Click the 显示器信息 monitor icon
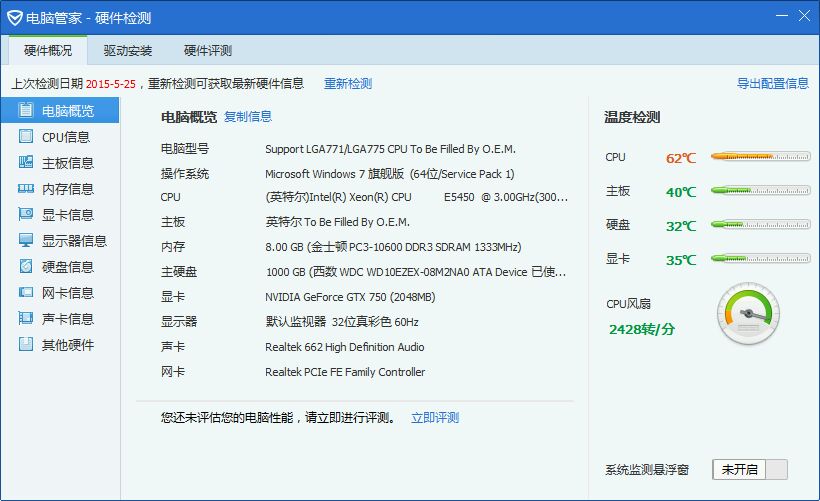 [x=26, y=240]
